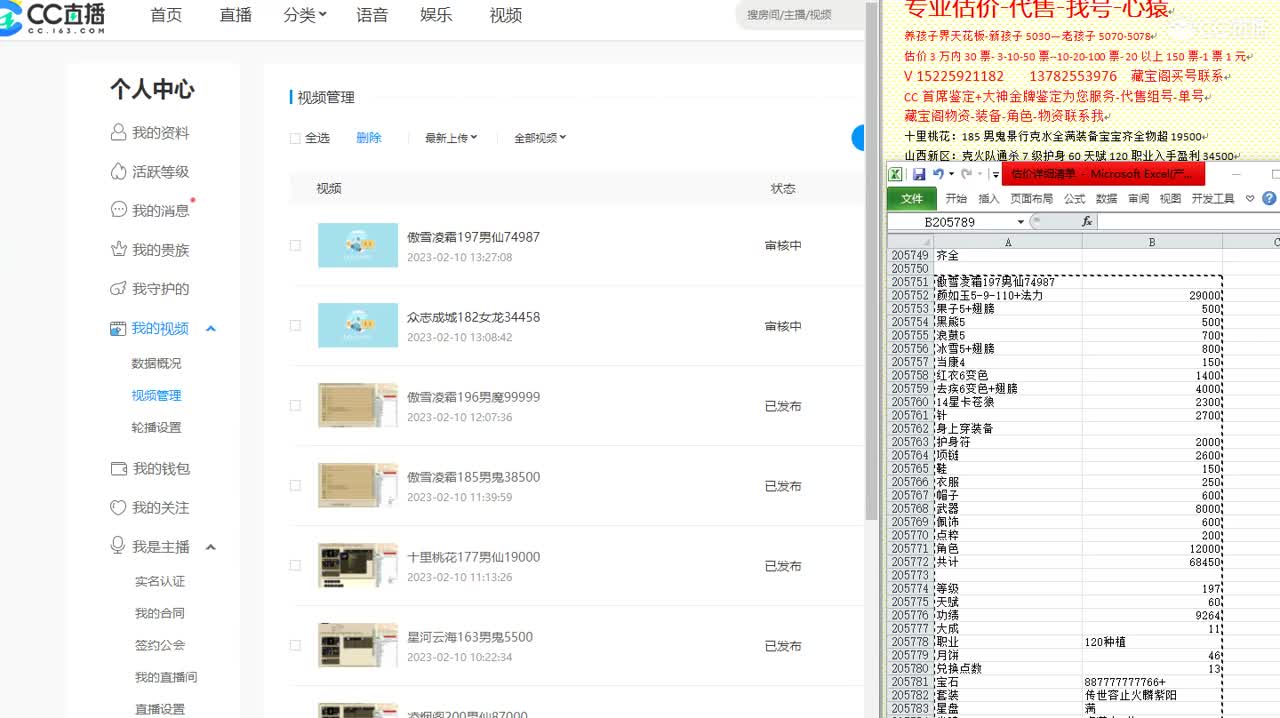Check the box for 傲雪凌霜196男魔99999

click(295, 405)
